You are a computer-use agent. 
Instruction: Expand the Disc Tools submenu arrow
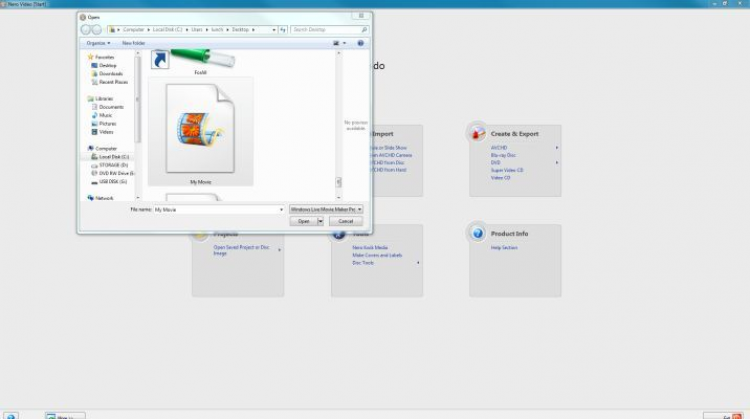418,263
